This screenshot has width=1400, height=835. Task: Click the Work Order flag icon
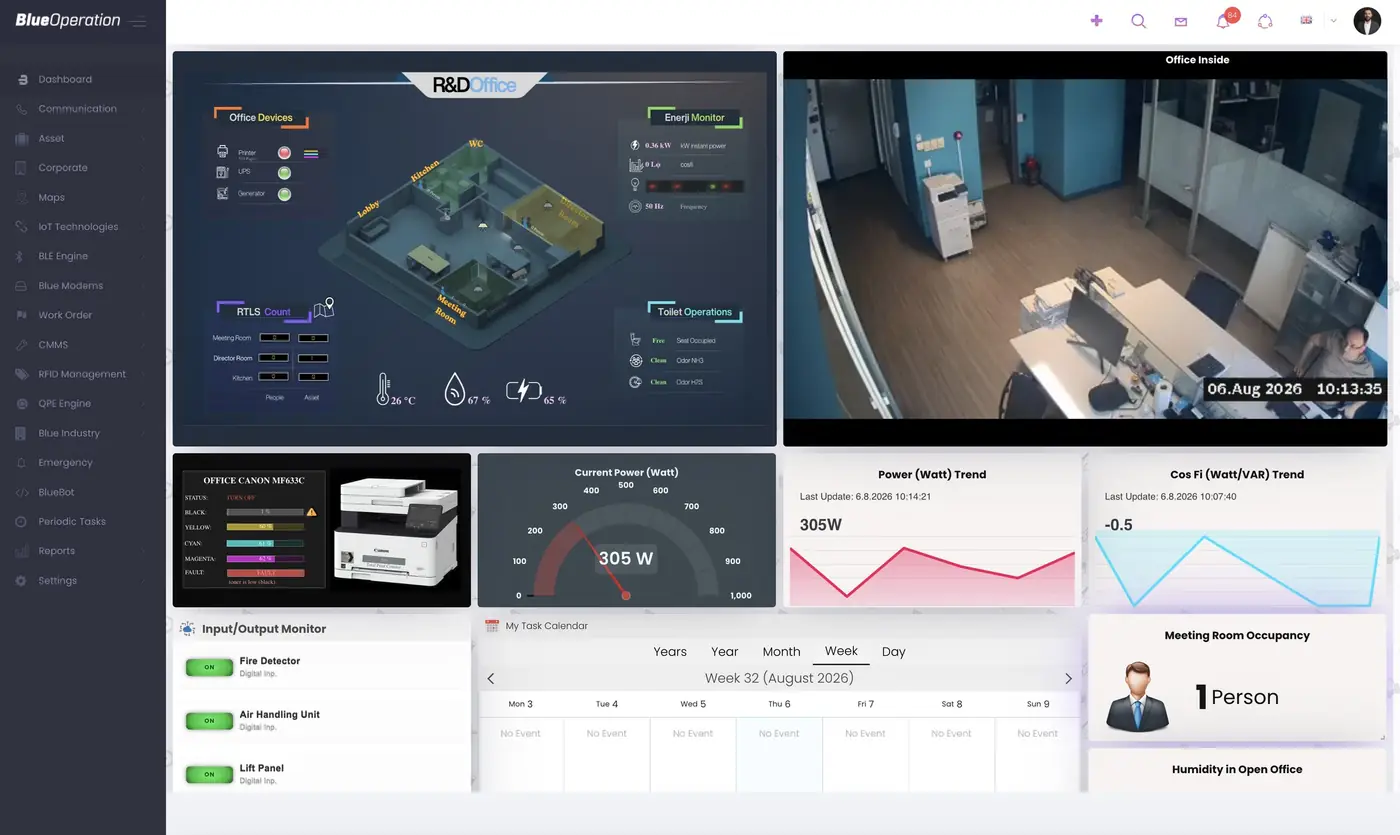coord(20,315)
